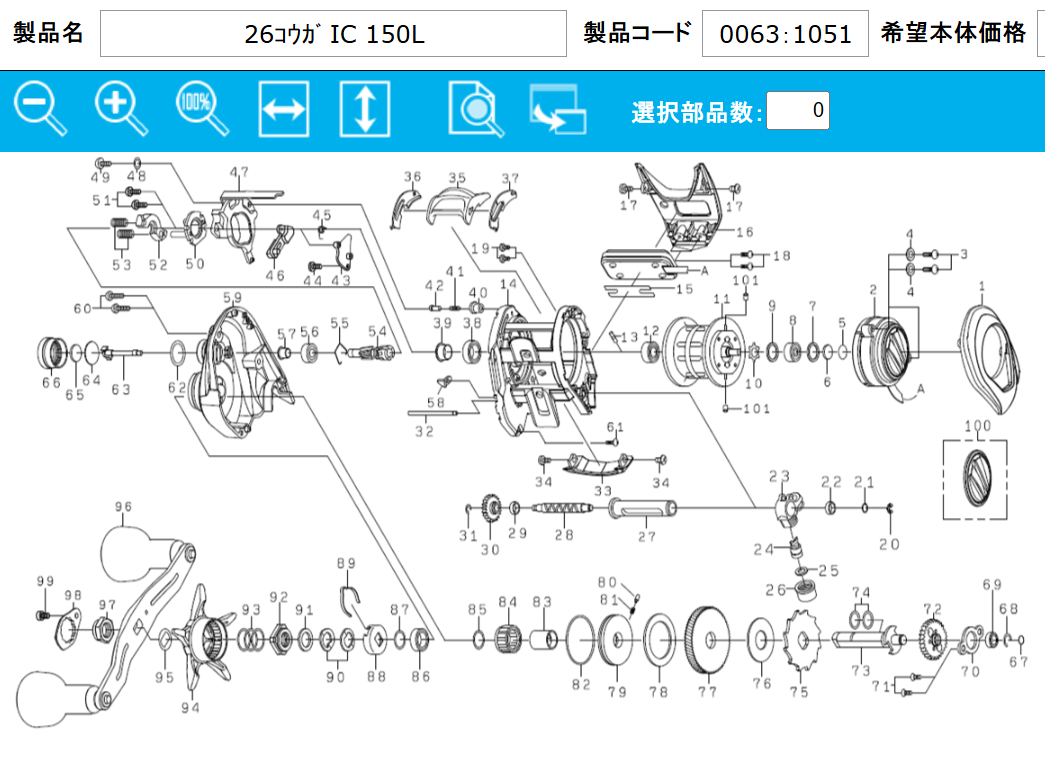The image size is (1045, 765).
Task: Click the 製品名 field showing 26コウガ IC 150L
Action: [333, 34]
